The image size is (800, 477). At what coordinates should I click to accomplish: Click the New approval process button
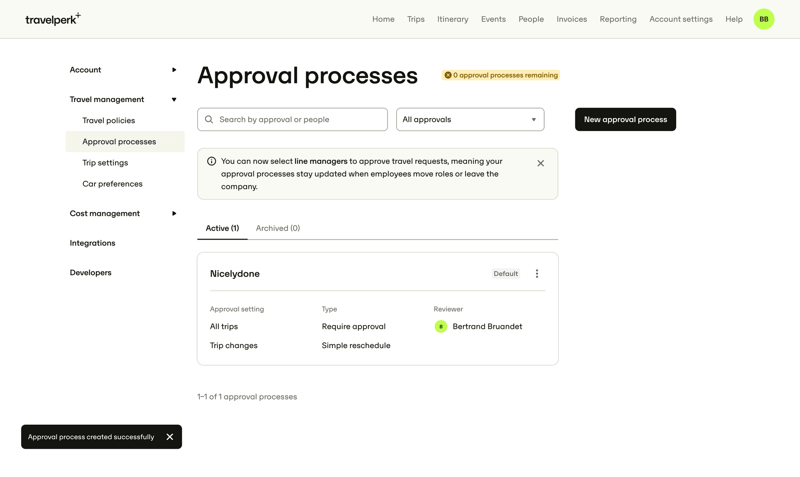625,120
